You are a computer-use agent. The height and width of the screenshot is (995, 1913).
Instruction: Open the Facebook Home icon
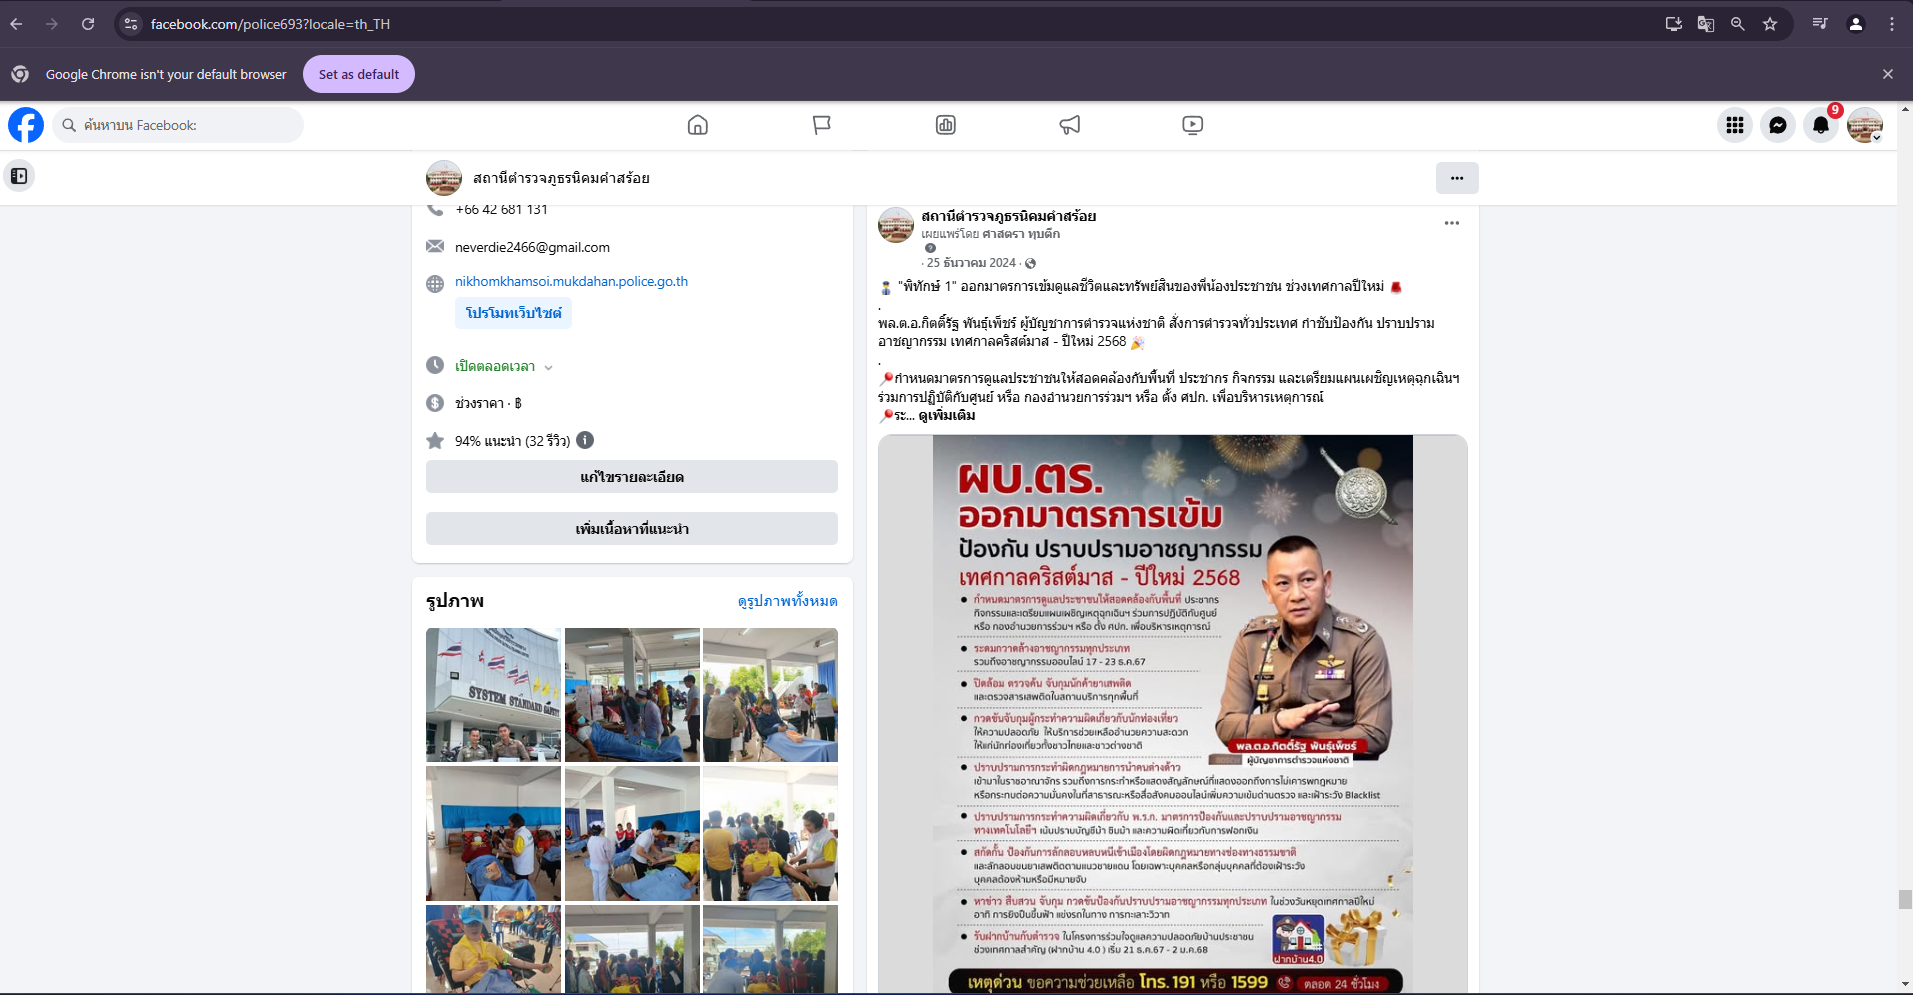[697, 125]
